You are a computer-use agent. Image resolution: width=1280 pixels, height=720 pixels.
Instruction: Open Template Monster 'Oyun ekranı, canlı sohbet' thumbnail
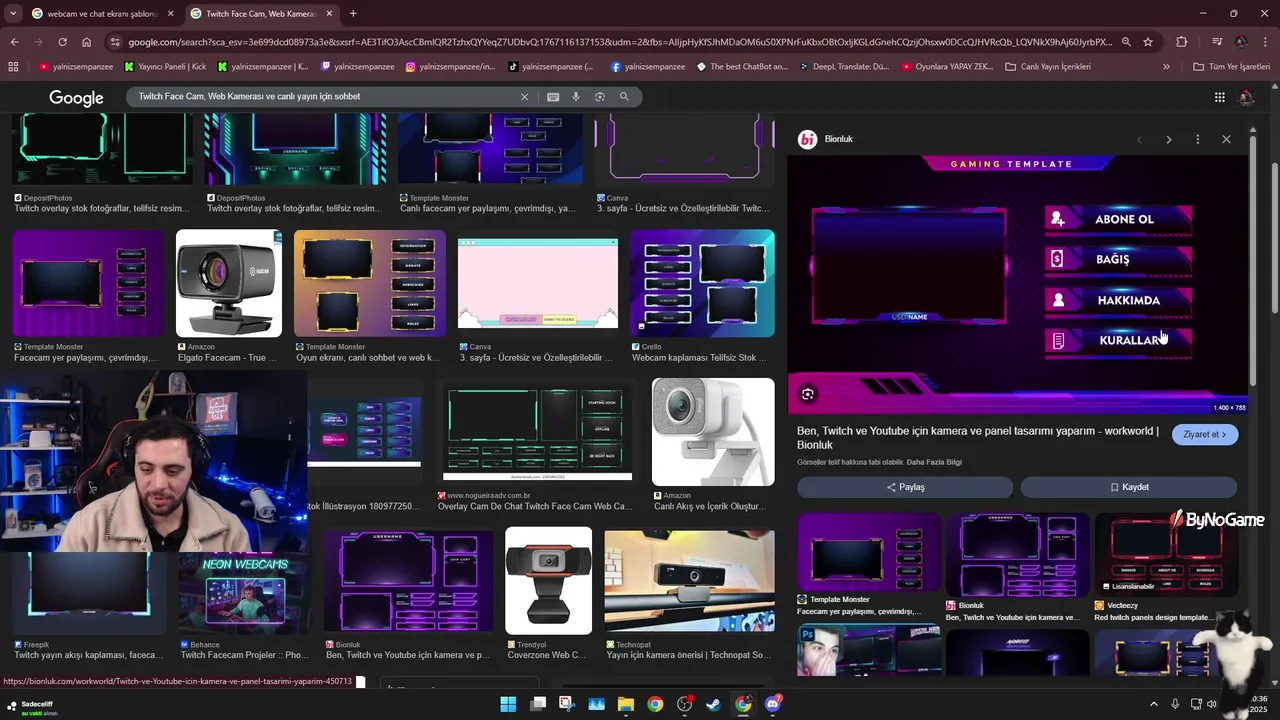(370, 284)
